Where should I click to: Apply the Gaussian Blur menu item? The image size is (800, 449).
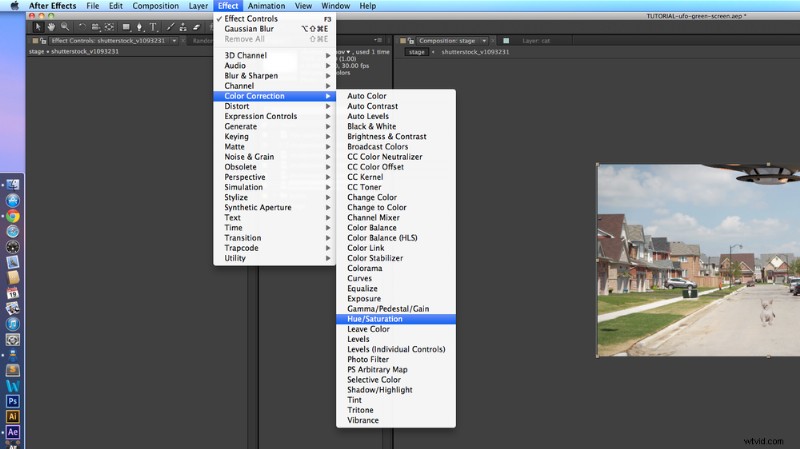(x=274, y=29)
